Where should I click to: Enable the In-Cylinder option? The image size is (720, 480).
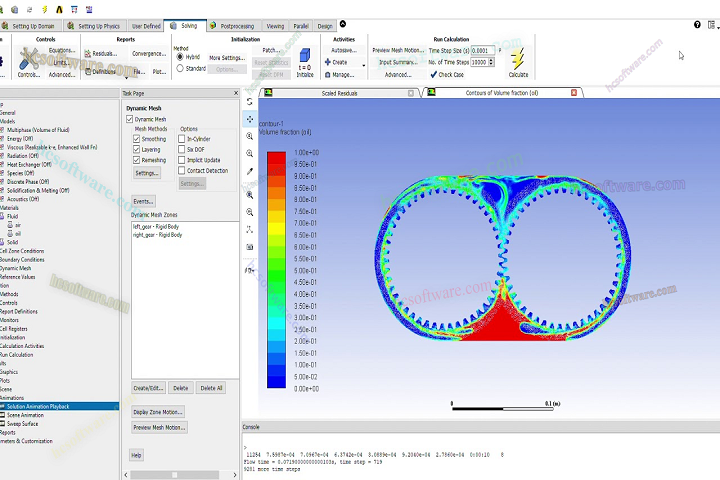click(x=181, y=139)
